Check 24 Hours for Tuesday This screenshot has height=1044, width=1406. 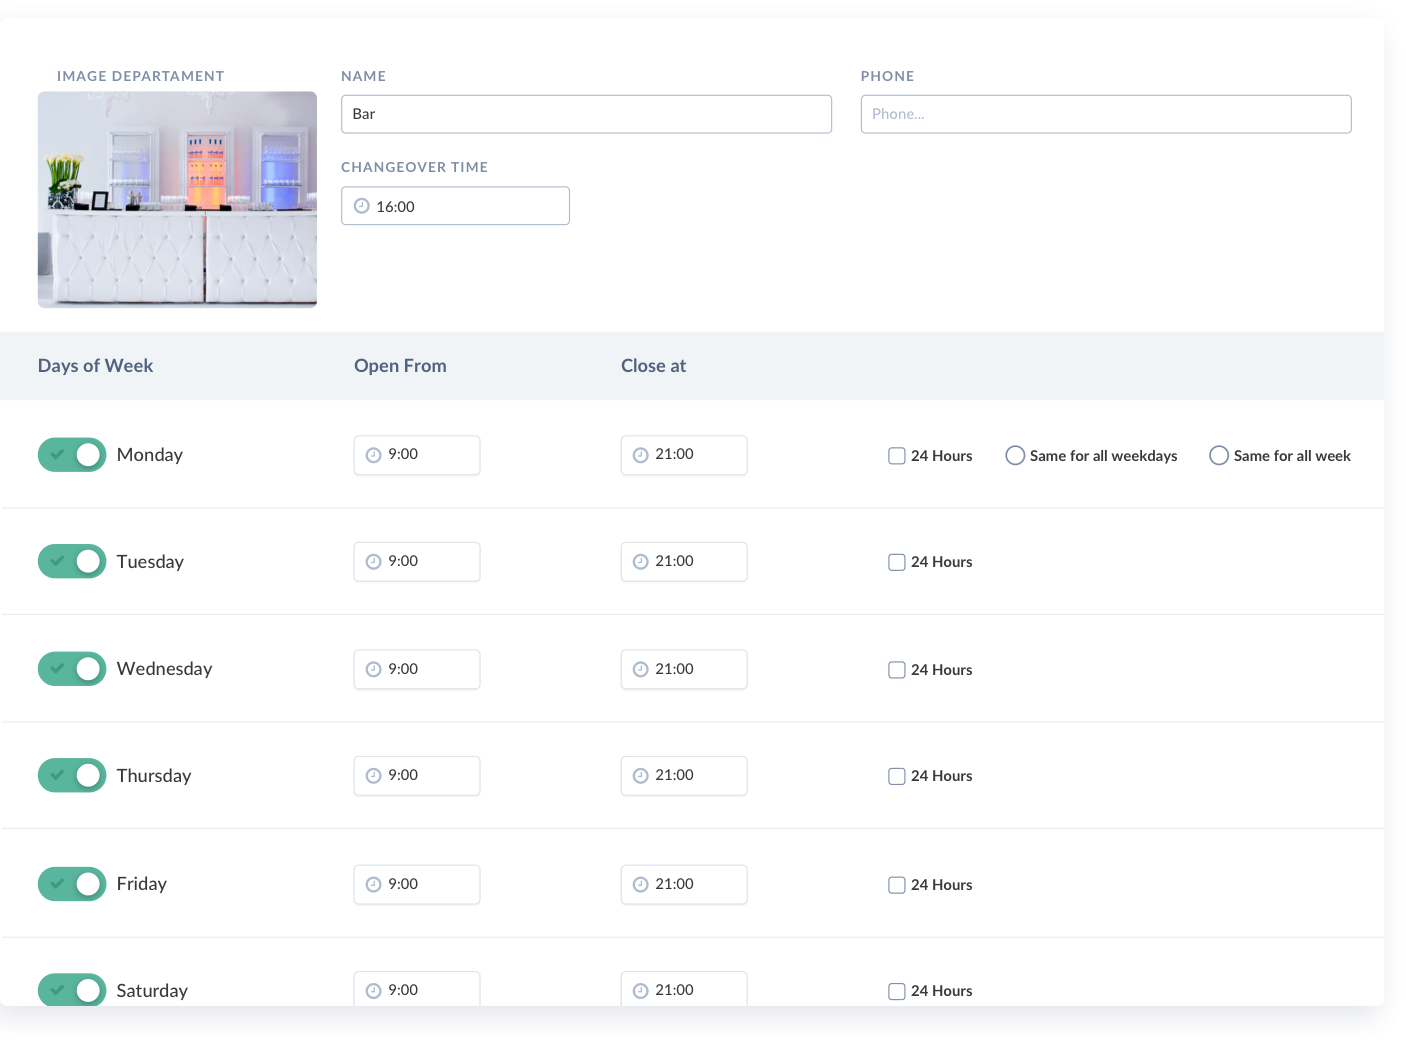[x=897, y=563]
